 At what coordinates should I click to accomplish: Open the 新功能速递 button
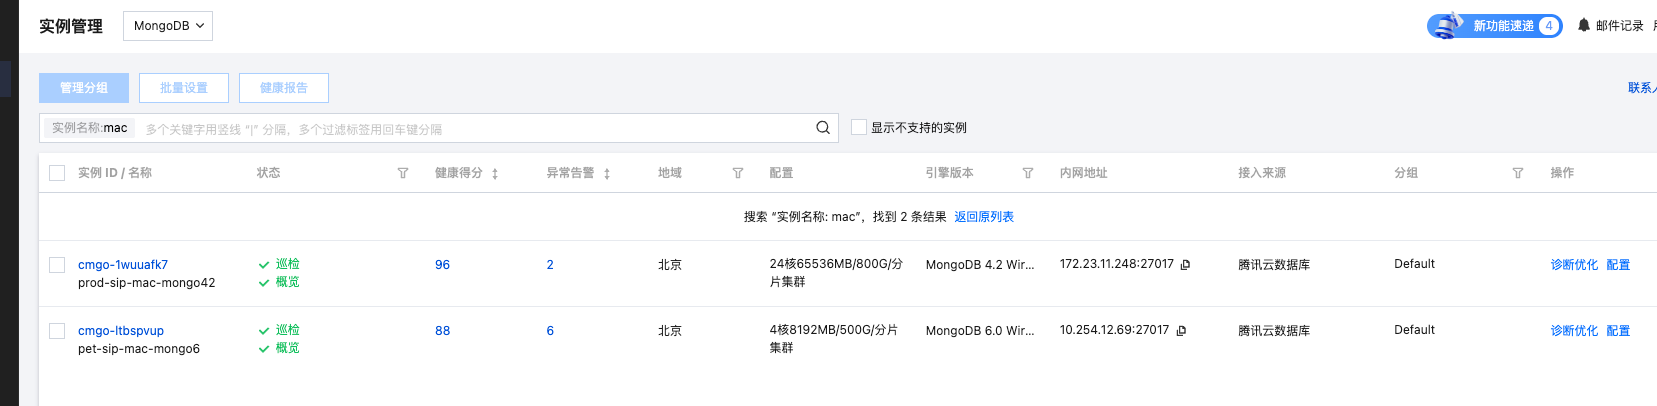[x=1495, y=26]
